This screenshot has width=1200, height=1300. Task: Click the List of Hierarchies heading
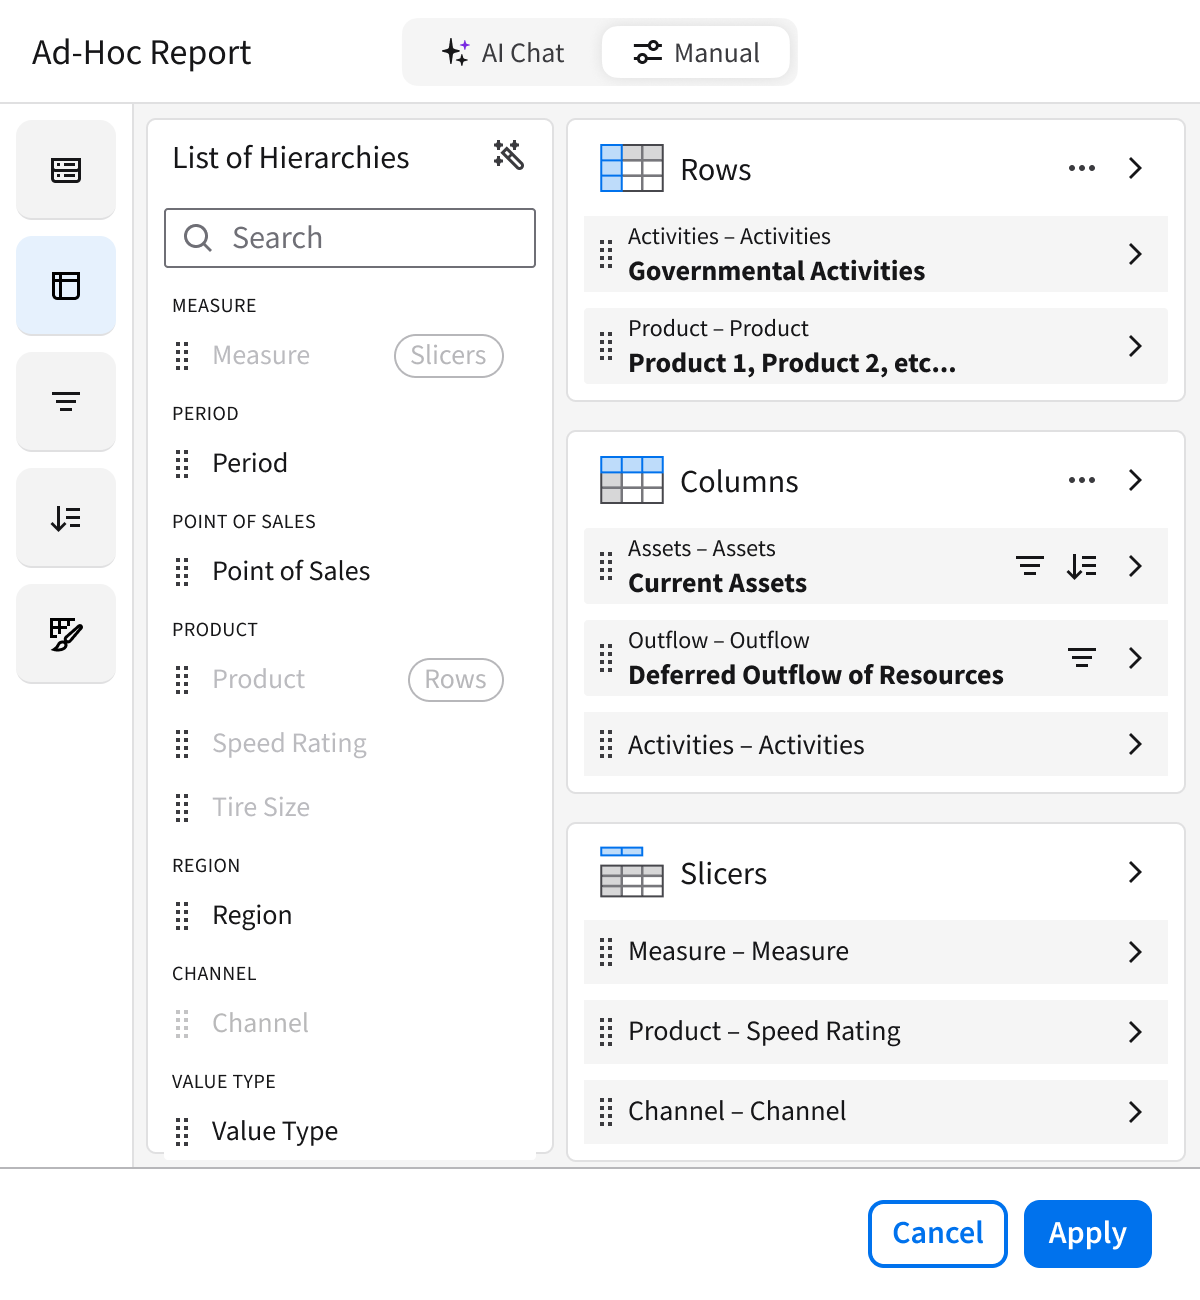291,158
